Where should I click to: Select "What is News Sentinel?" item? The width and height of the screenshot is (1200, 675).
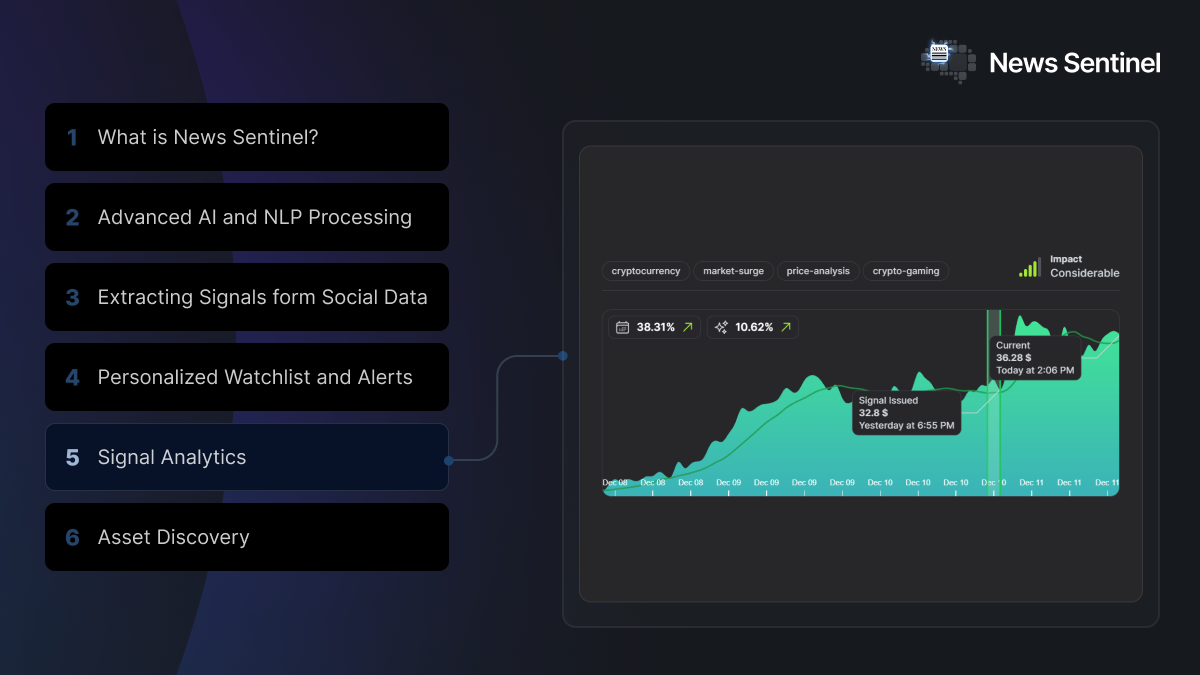(x=247, y=137)
